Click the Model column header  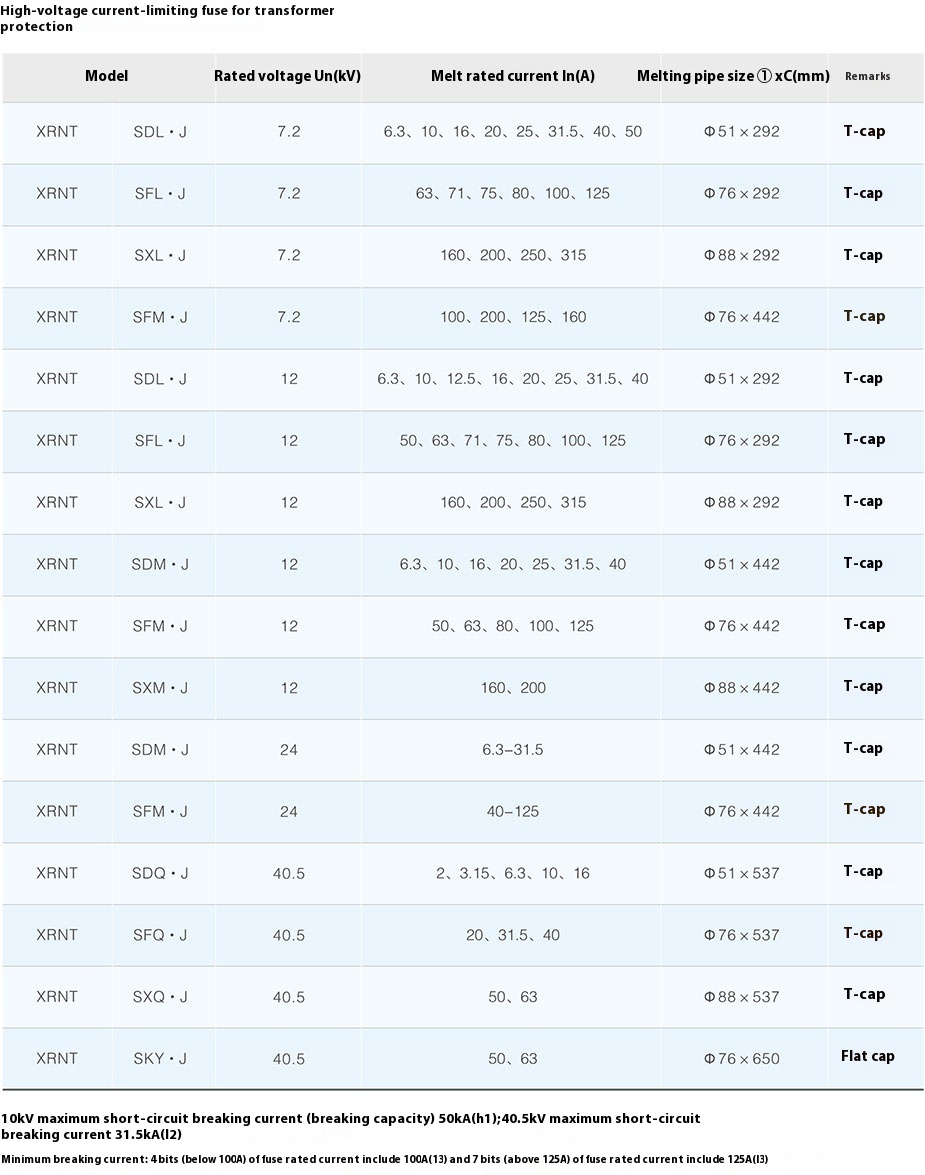pyautogui.click(x=107, y=76)
